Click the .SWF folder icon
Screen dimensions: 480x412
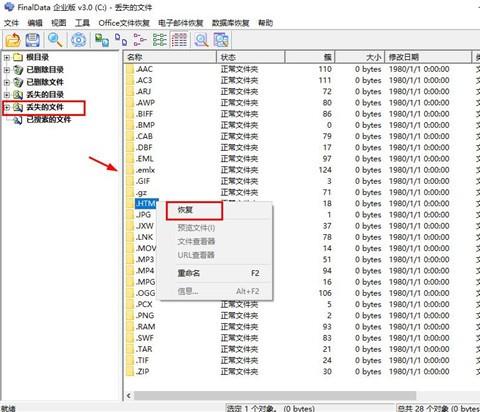130,338
